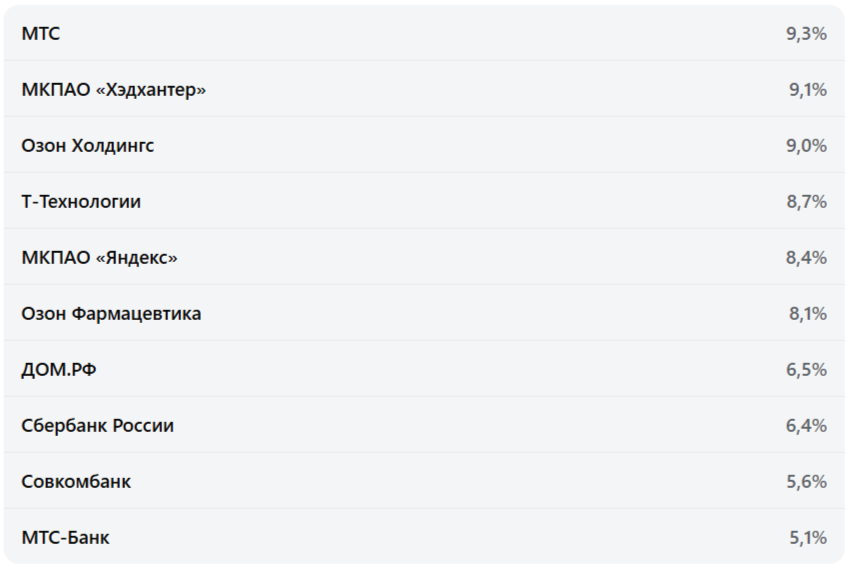Click the 8,4% value for Яндекс
This screenshot has height=568, width=849.
(806, 258)
